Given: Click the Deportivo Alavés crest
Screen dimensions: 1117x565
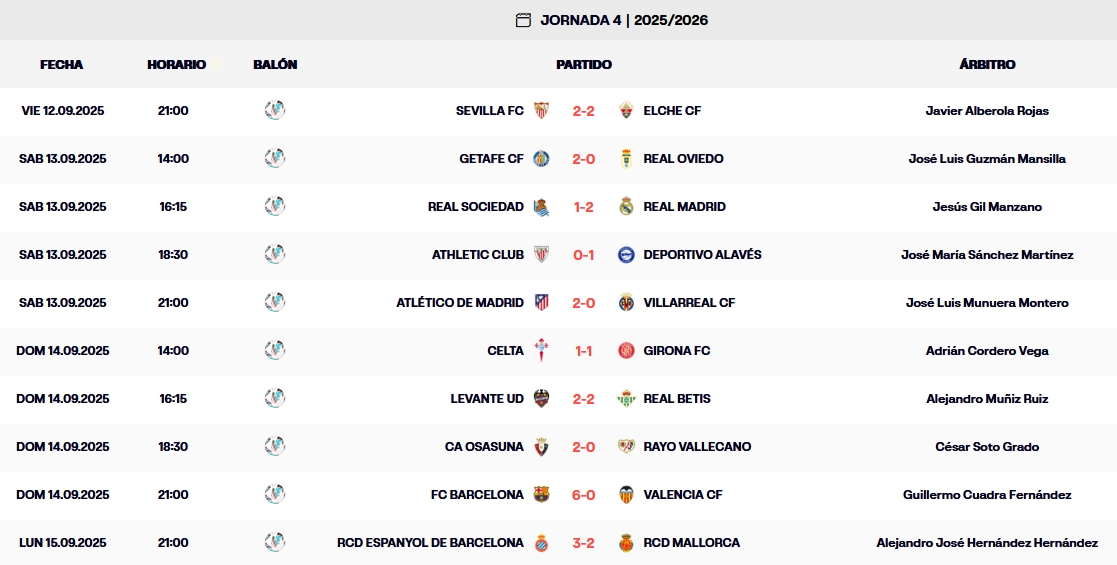Looking at the screenshot, I should point(626,255).
